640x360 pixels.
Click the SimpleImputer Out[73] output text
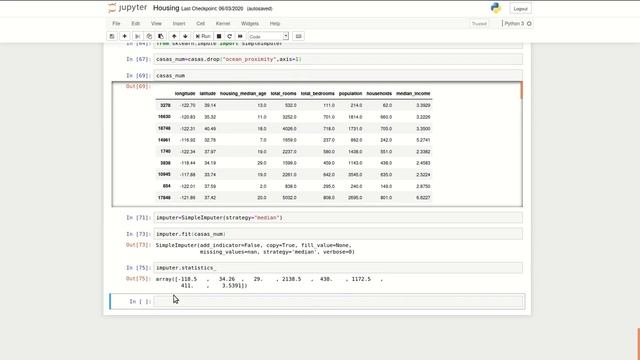[x=255, y=249]
